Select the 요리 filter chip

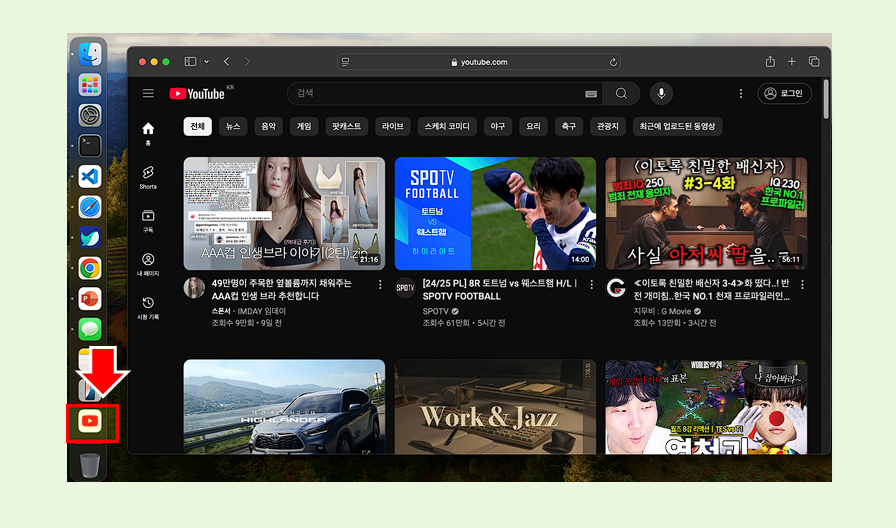[x=533, y=126]
